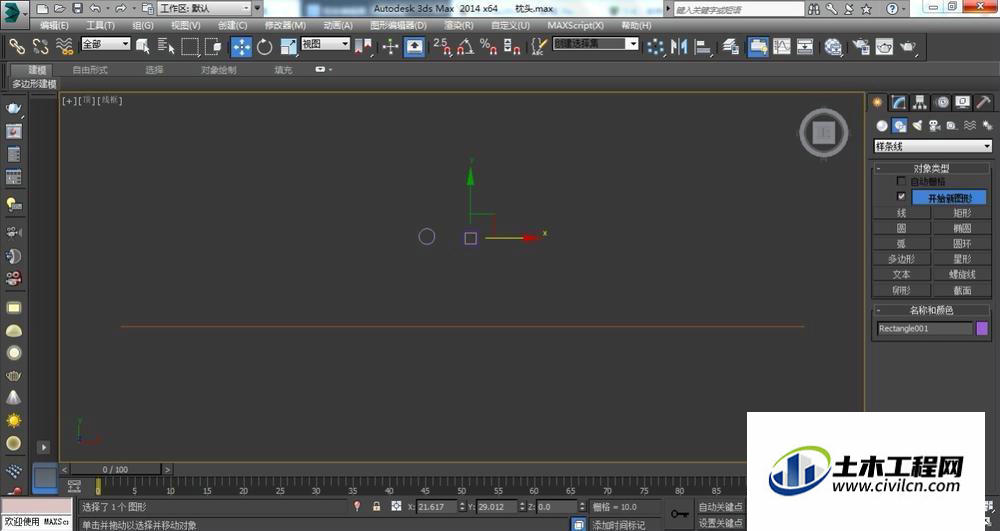Viewport: 1000px width, 531px height.
Task: Open Curve Editor icon
Action: tap(782, 47)
